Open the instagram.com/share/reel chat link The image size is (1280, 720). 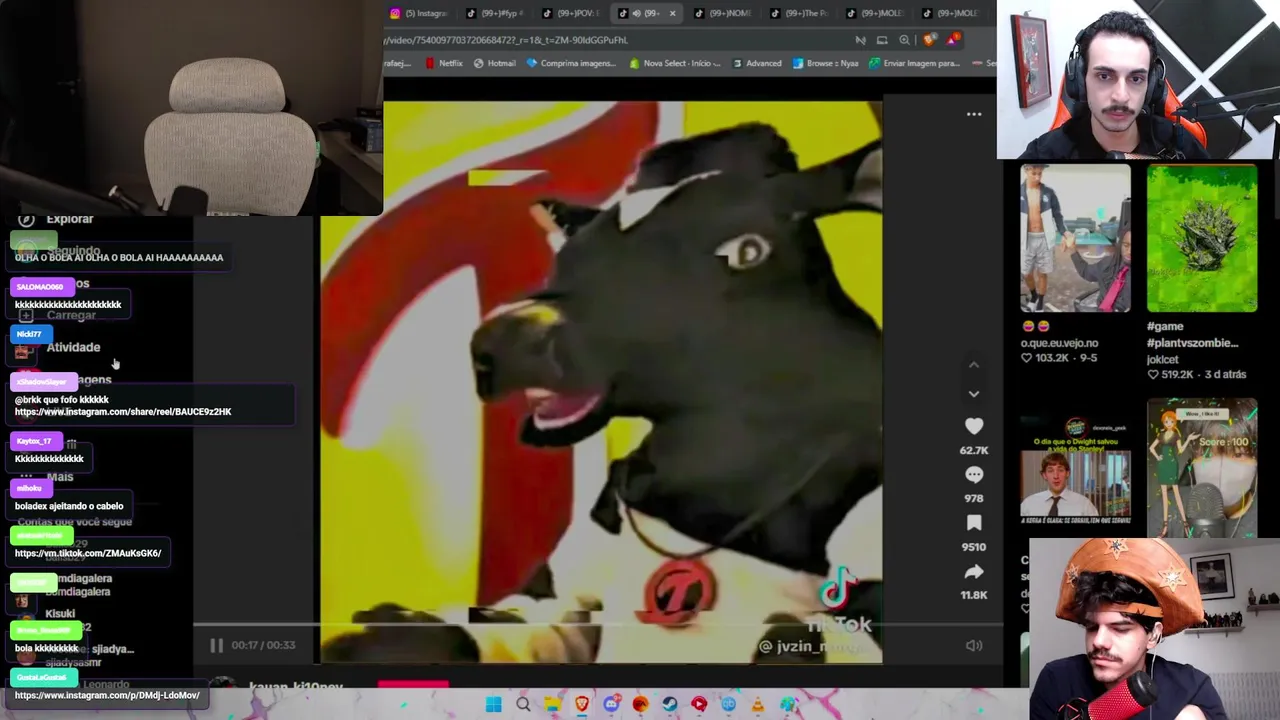click(x=123, y=412)
